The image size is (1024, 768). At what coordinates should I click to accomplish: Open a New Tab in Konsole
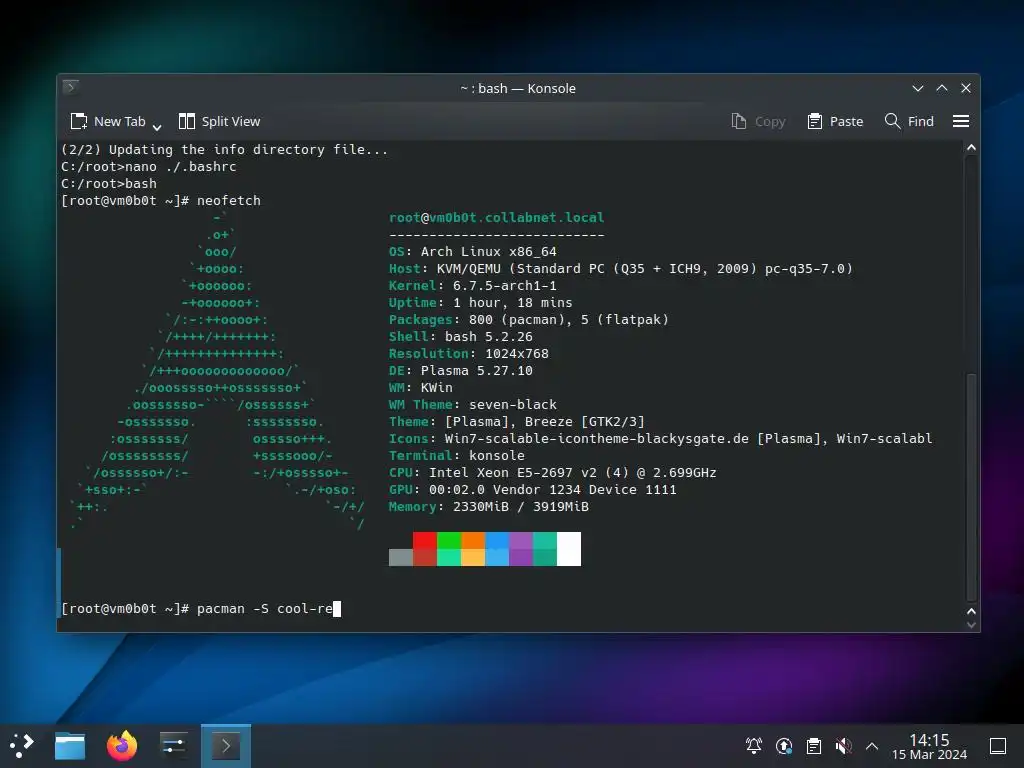pos(108,121)
